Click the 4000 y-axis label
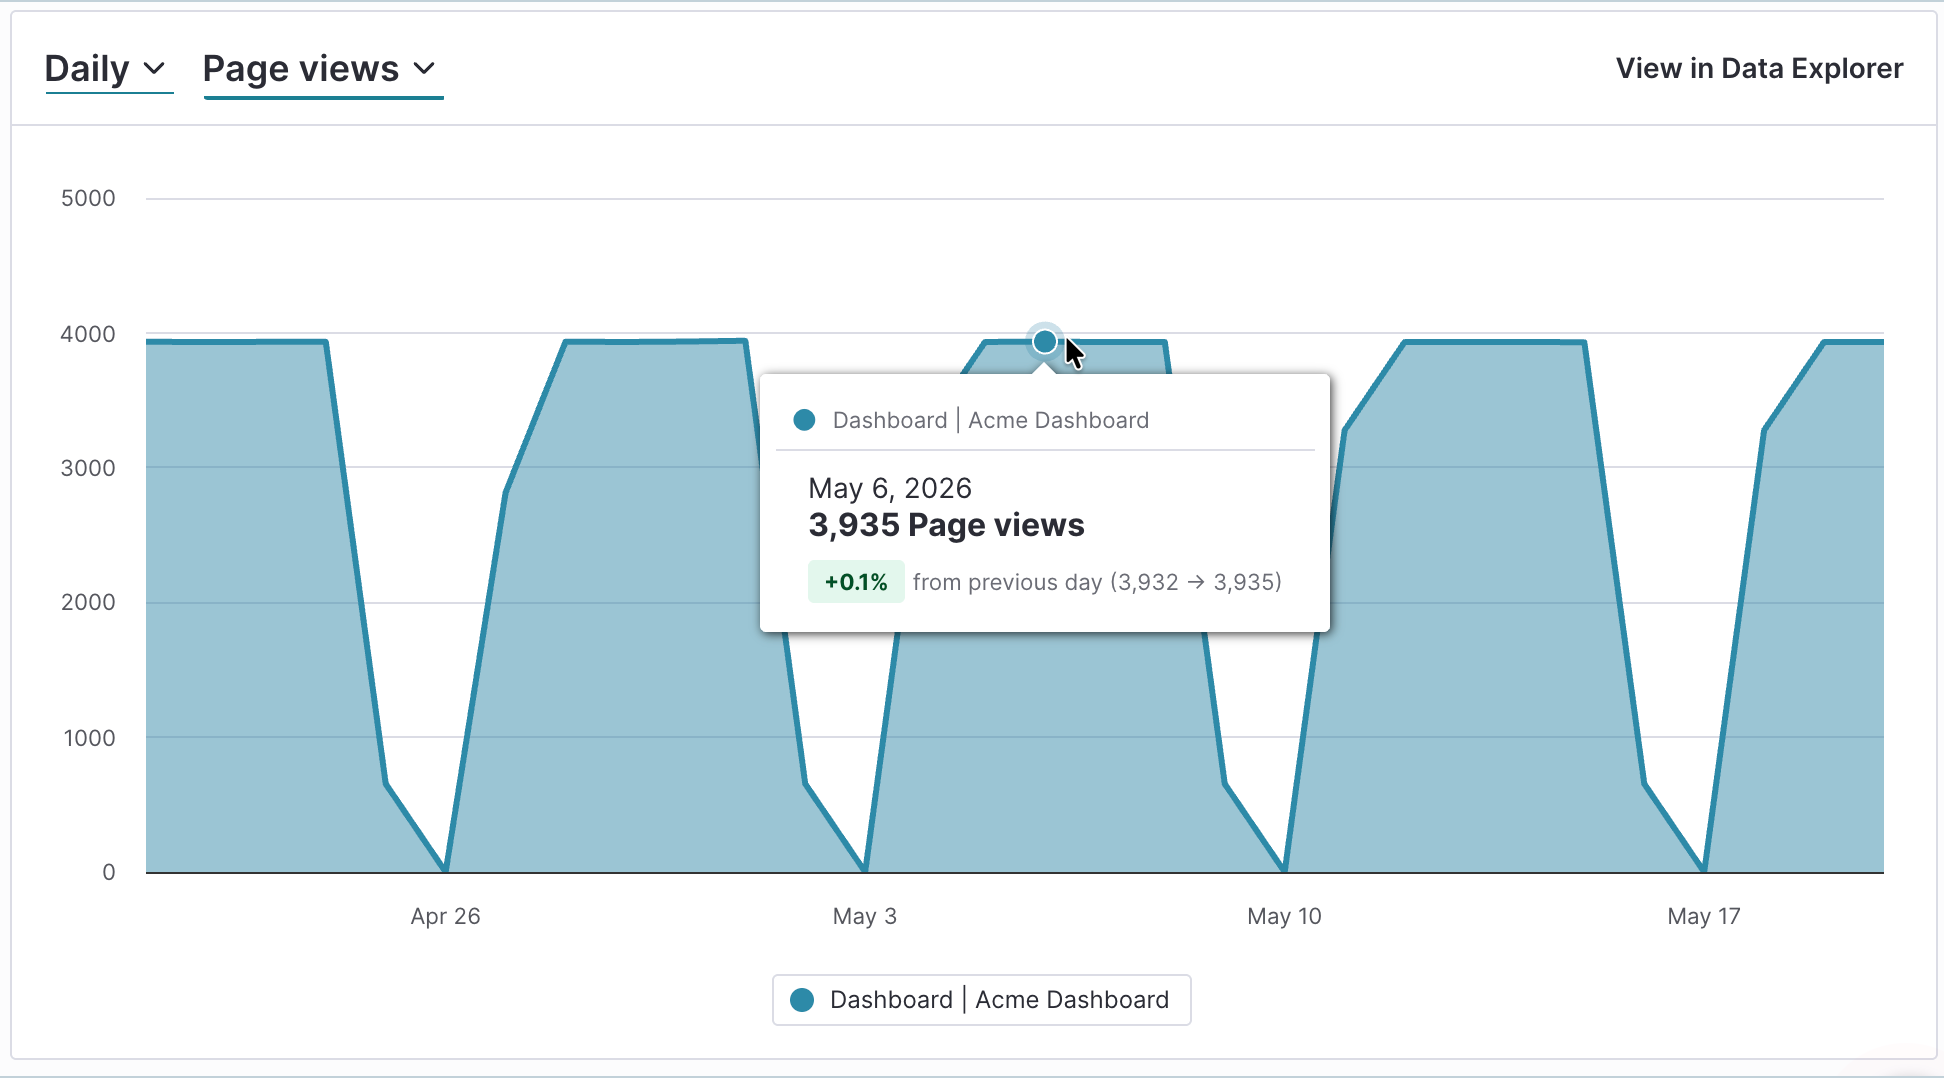This screenshot has height=1078, width=1944. click(x=88, y=334)
